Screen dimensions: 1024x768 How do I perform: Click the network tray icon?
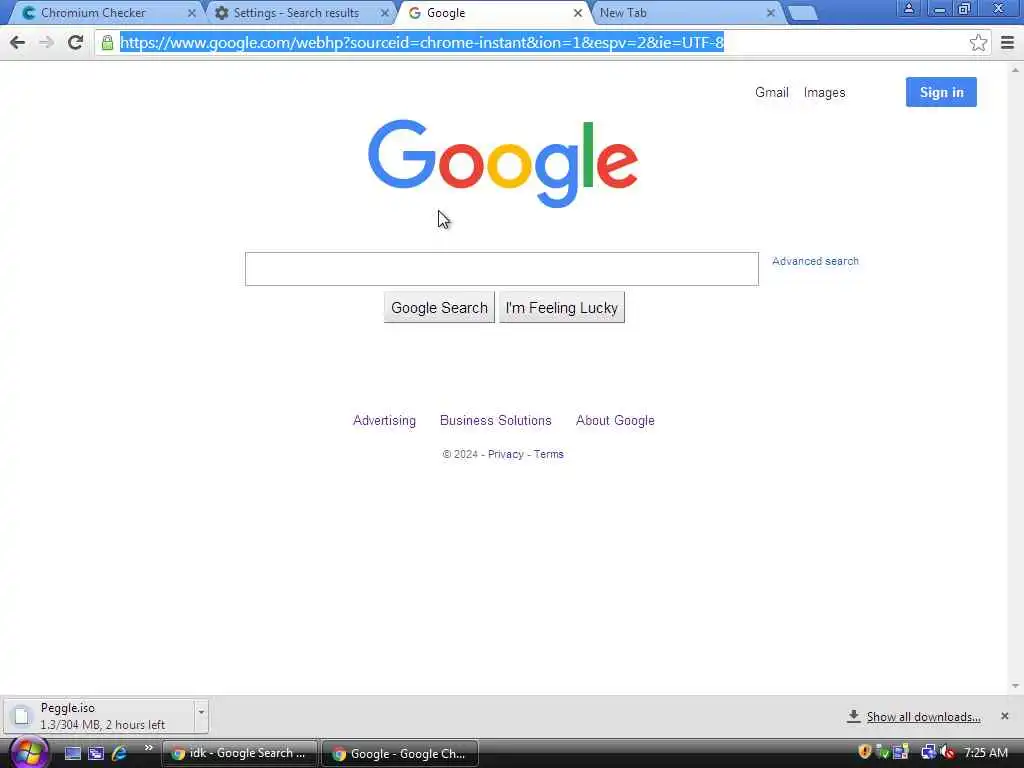[x=928, y=753]
